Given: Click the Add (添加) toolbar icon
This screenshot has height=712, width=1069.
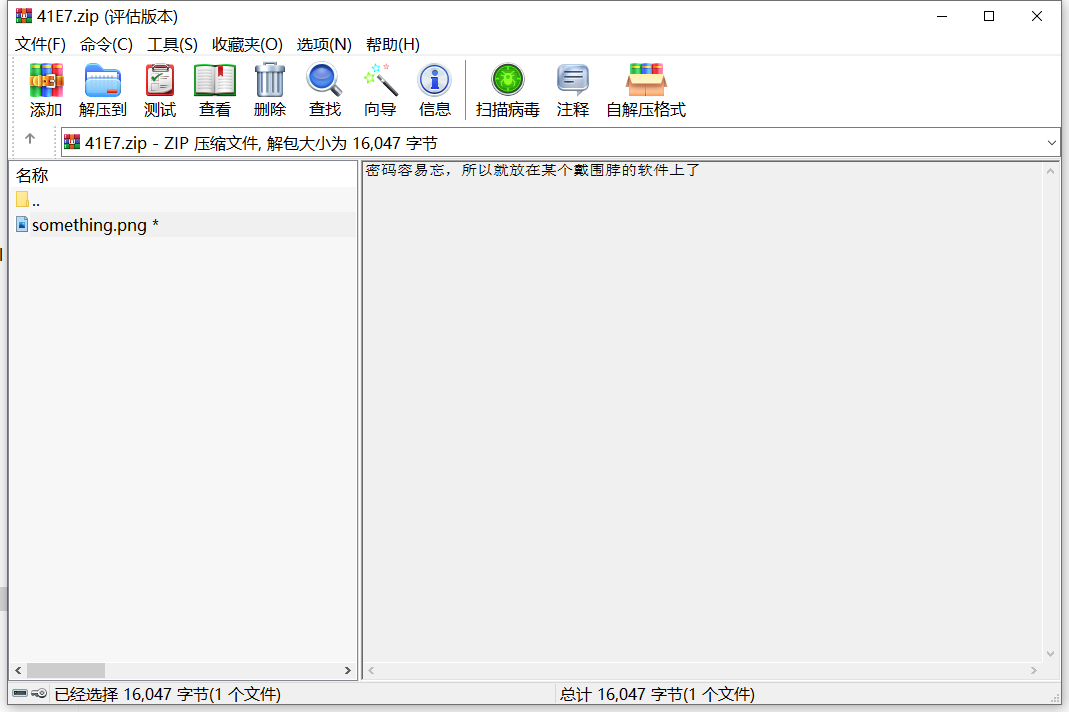Looking at the screenshot, I should point(46,80).
